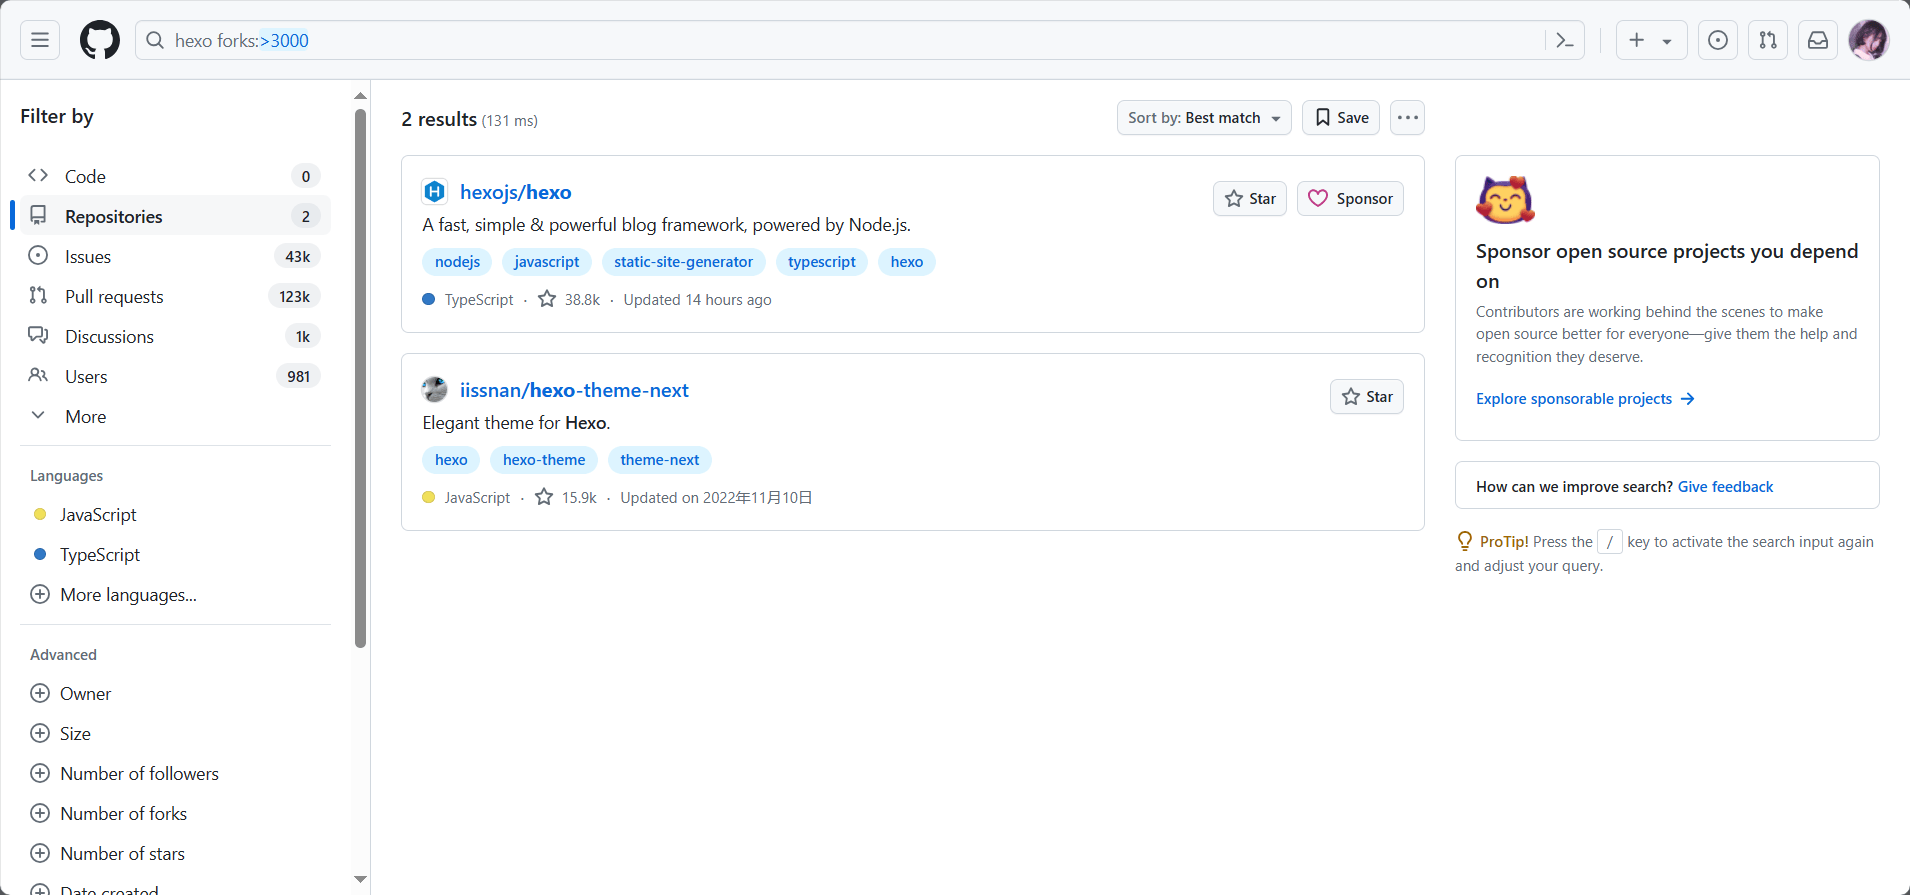Expand the create new plus dropdown
This screenshot has width=1910, height=895.
pyautogui.click(x=1651, y=40)
